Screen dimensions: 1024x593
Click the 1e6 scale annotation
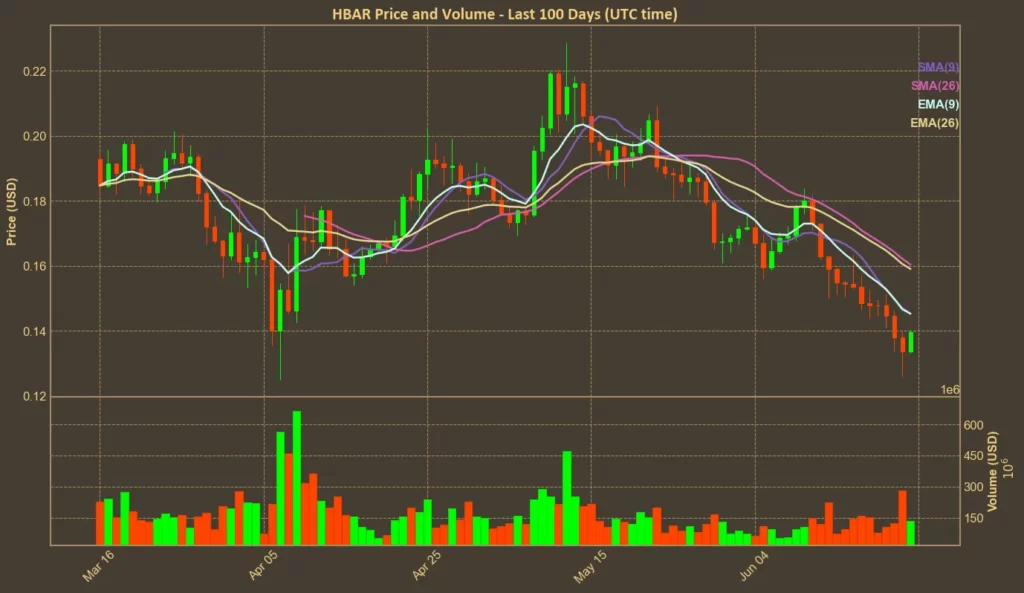coord(950,390)
